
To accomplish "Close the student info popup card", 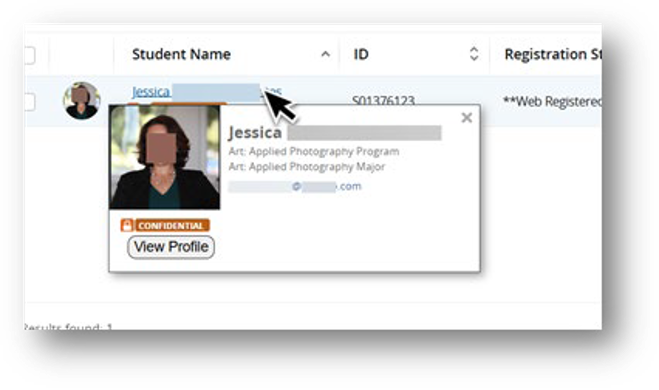I will [467, 118].
